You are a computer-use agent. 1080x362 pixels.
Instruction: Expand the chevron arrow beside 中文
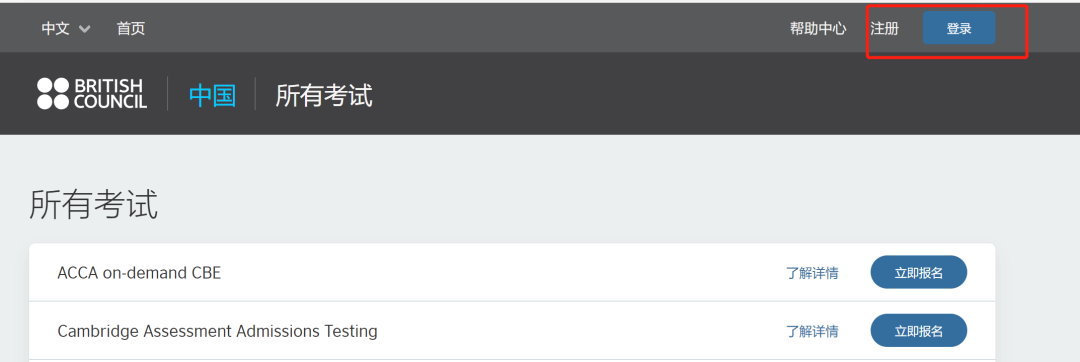pyautogui.click(x=85, y=29)
